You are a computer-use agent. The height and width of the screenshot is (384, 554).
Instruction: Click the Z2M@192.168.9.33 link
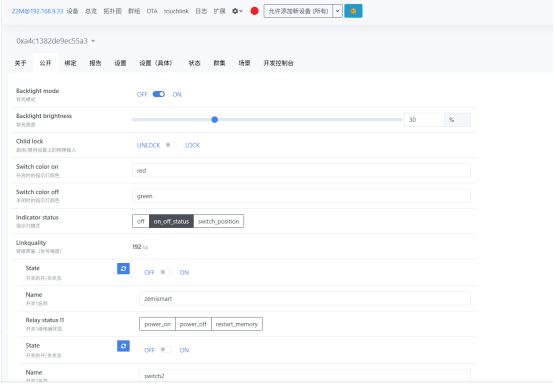37,11
